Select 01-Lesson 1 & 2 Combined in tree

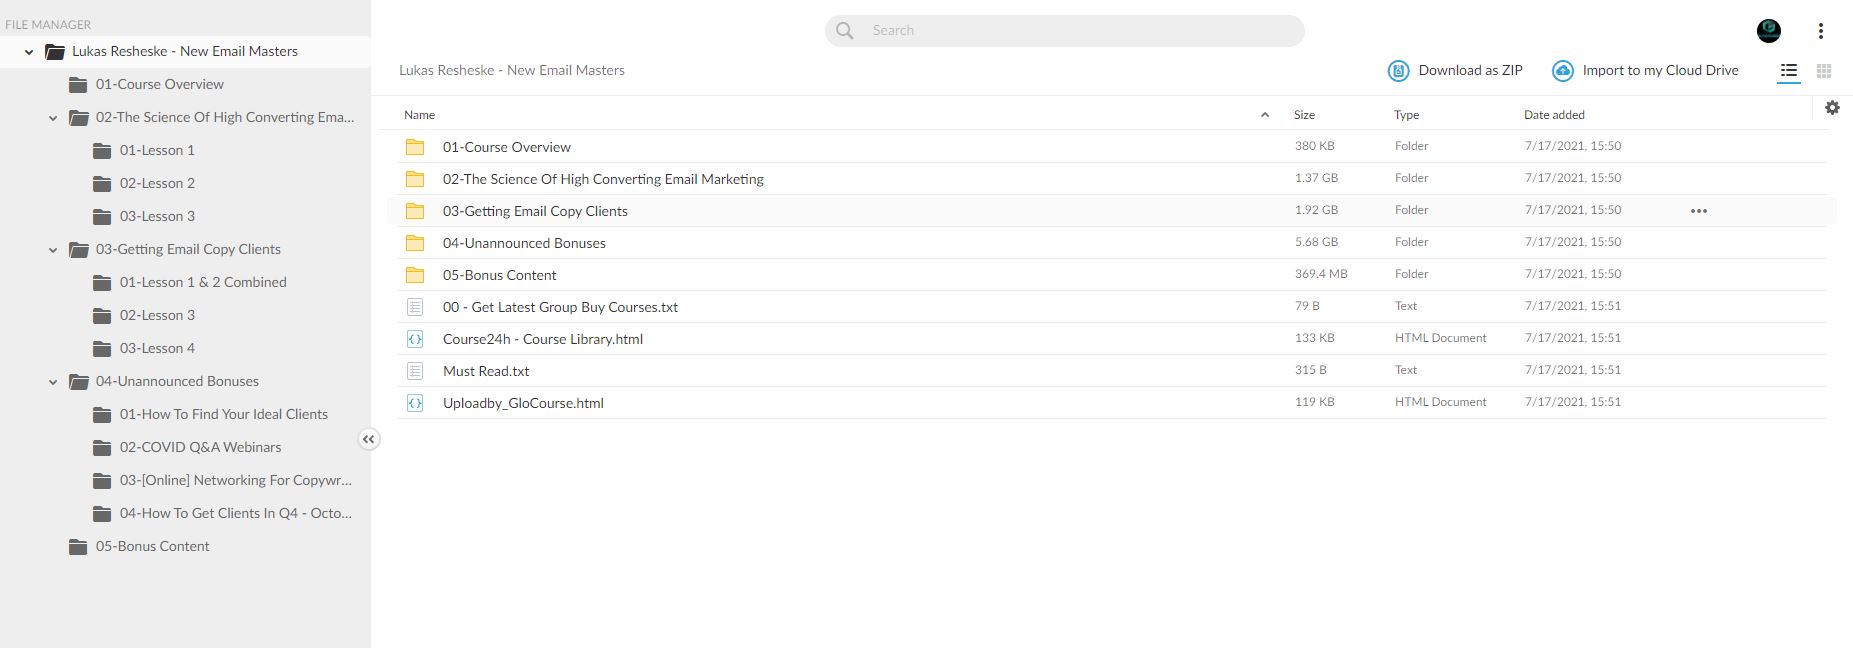pos(203,283)
